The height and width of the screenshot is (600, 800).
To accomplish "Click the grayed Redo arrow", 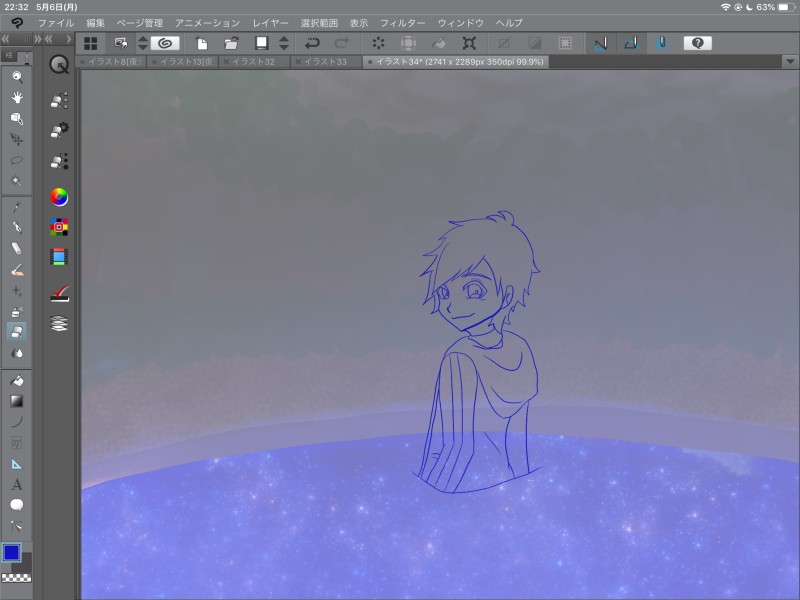I will (x=342, y=43).
